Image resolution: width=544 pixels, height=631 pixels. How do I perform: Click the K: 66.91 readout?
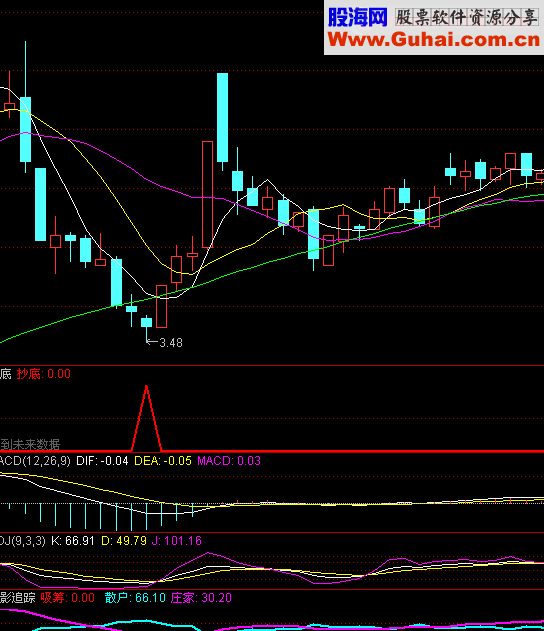click(73, 541)
